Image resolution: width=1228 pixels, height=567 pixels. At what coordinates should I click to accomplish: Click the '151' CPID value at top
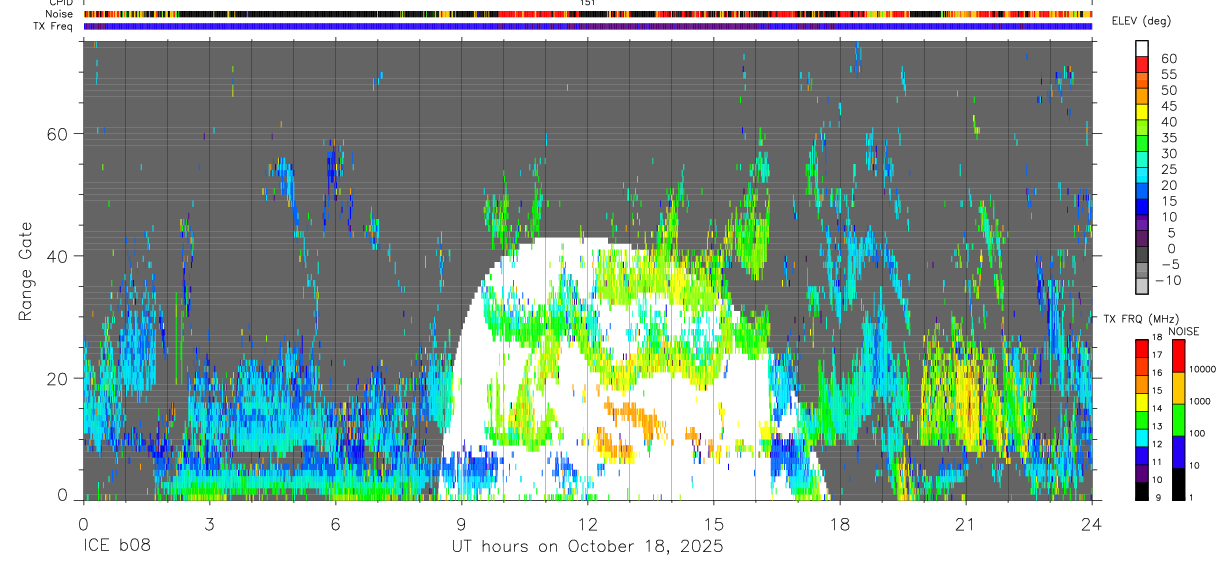pos(588,4)
